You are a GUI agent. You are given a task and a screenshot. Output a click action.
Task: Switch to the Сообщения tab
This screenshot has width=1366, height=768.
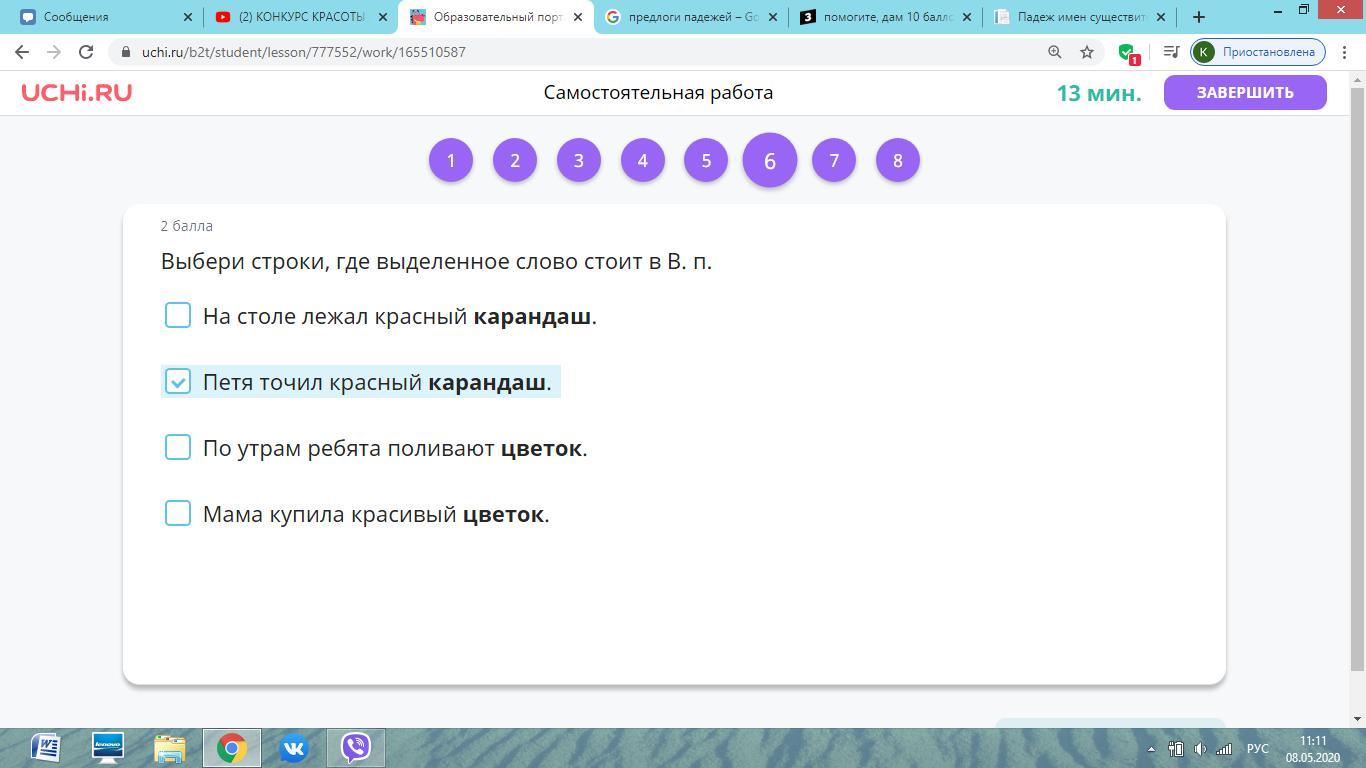tap(100, 17)
